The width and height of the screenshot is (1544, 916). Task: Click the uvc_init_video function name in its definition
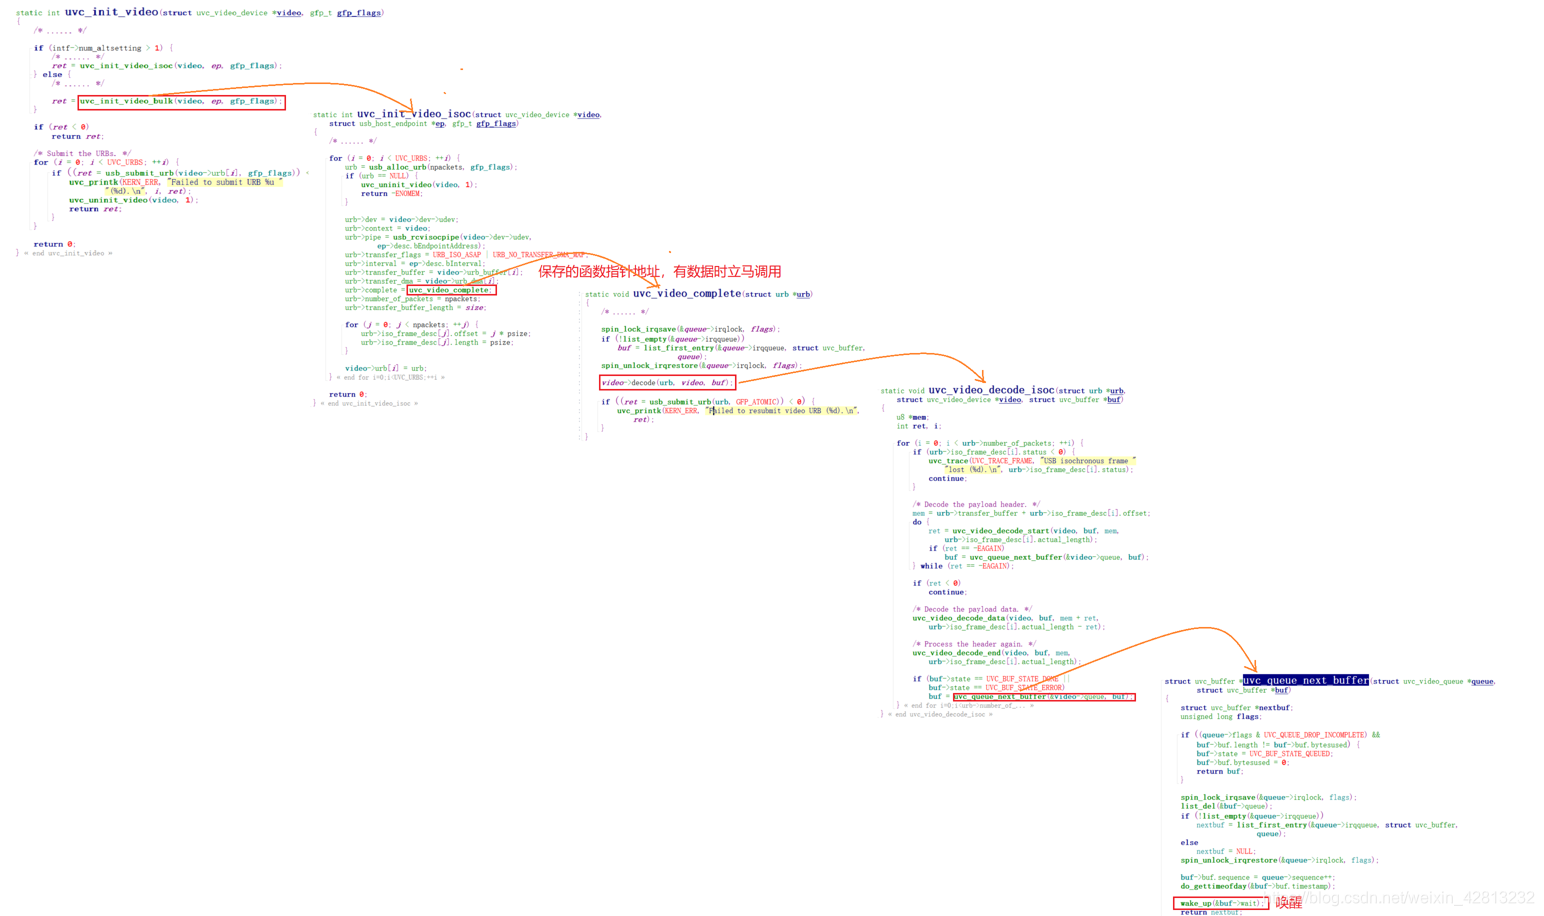111,12
